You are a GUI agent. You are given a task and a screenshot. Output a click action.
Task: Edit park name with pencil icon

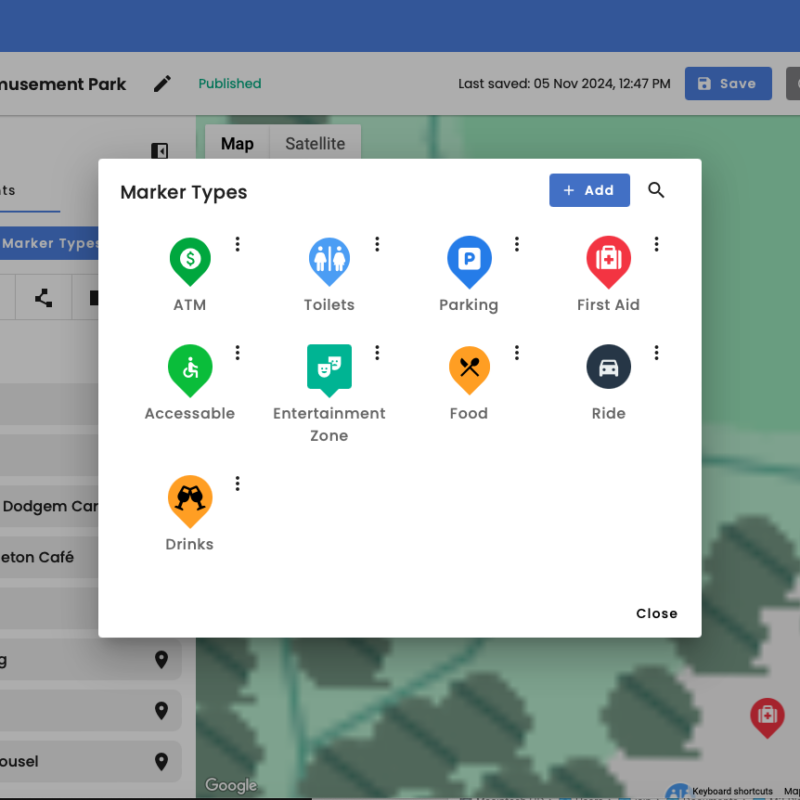click(162, 84)
